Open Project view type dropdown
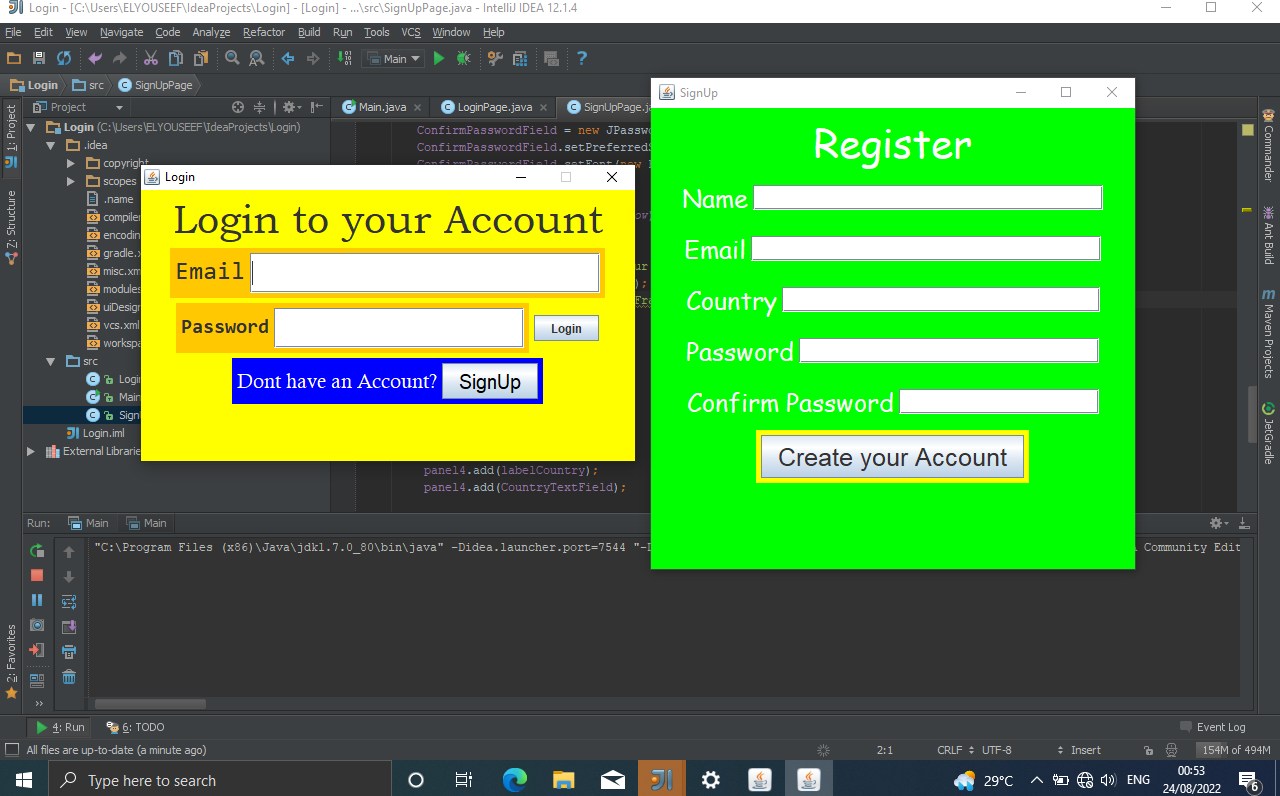The image size is (1280, 796). coord(77,107)
